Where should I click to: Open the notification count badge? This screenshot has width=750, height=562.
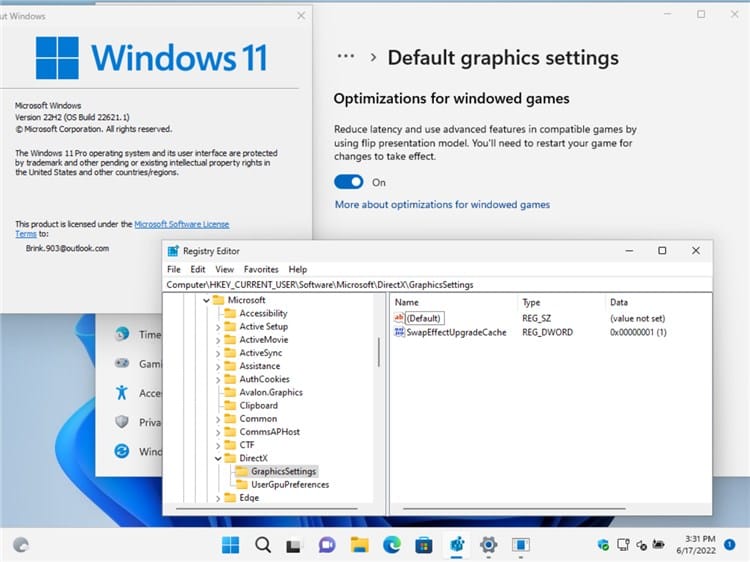point(729,544)
